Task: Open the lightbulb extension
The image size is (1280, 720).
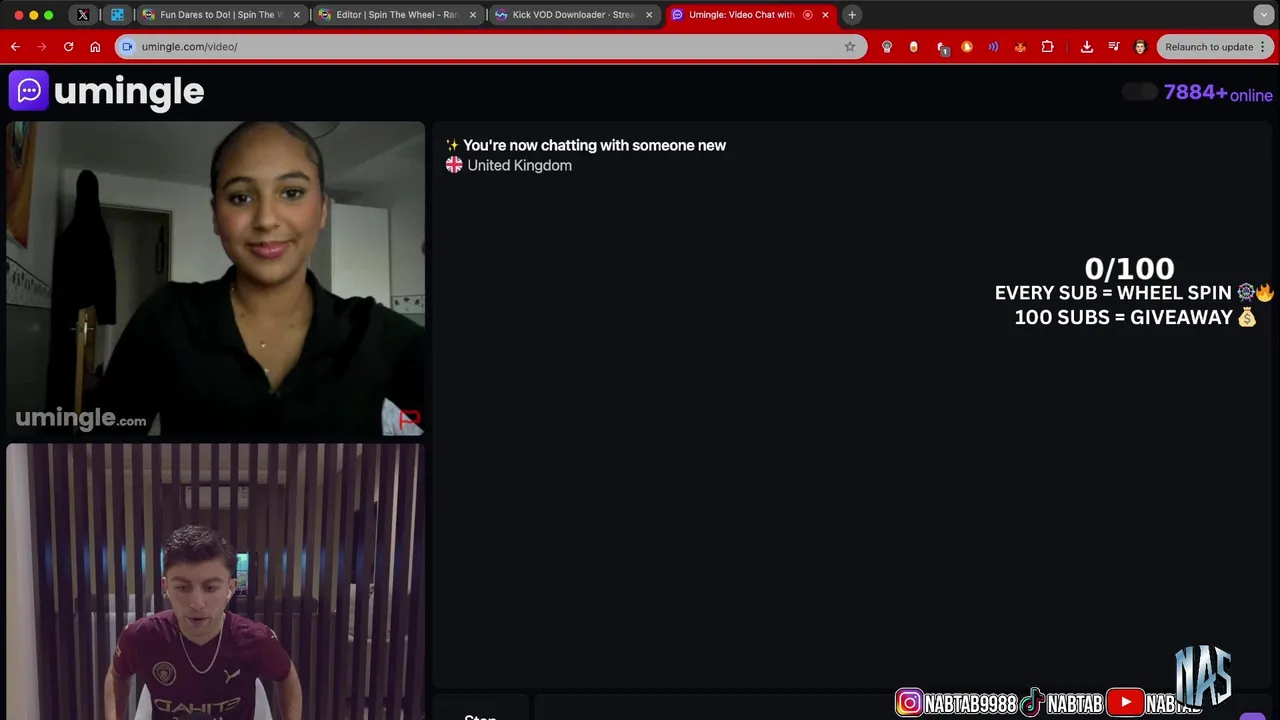Action: [x=886, y=47]
